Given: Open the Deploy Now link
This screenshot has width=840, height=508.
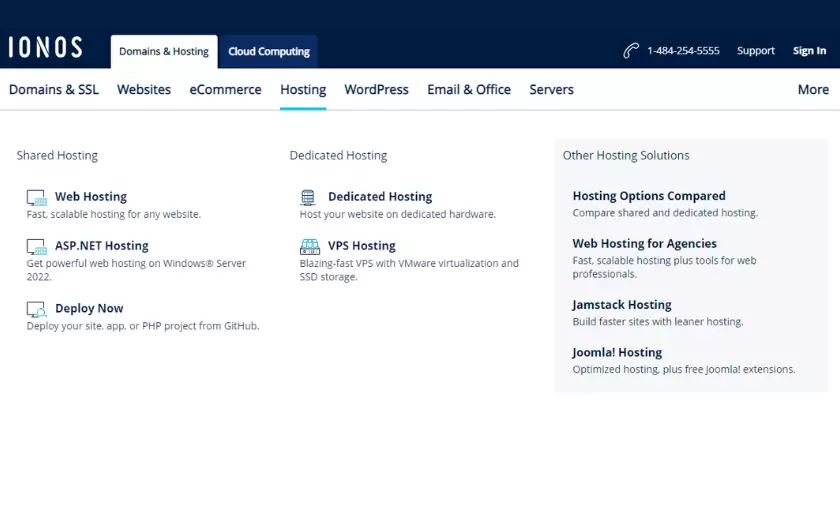Looking at the screenshot, I should click(89, 308).
